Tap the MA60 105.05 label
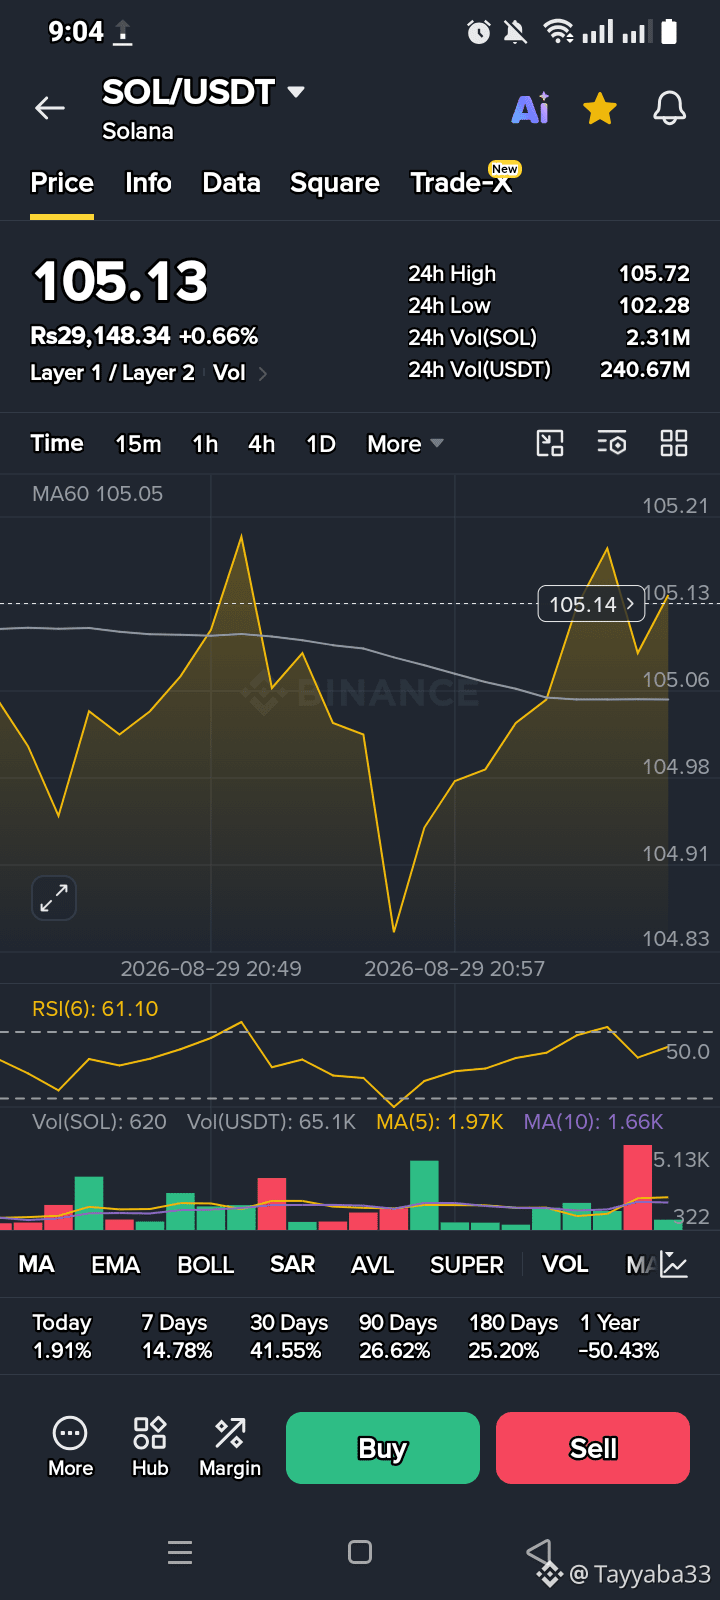Screen dimensions: 720x1600 [x=97, y=494]
